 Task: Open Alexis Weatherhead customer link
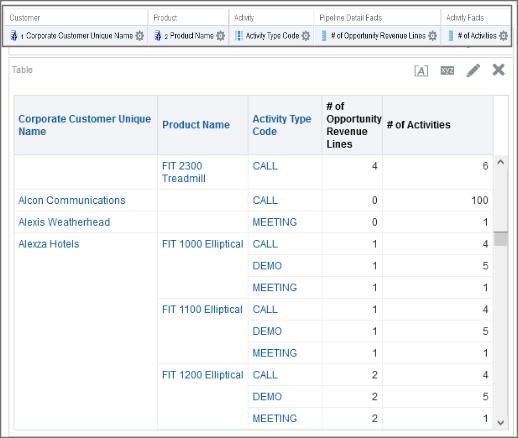[x=64, y=222]
